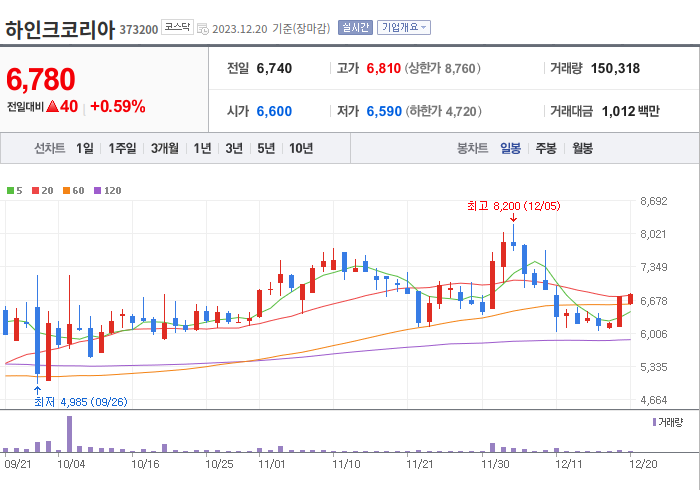This screenshot has width=700, height=490.
Task: Click the current price 6,780
Action: [41, 79]
